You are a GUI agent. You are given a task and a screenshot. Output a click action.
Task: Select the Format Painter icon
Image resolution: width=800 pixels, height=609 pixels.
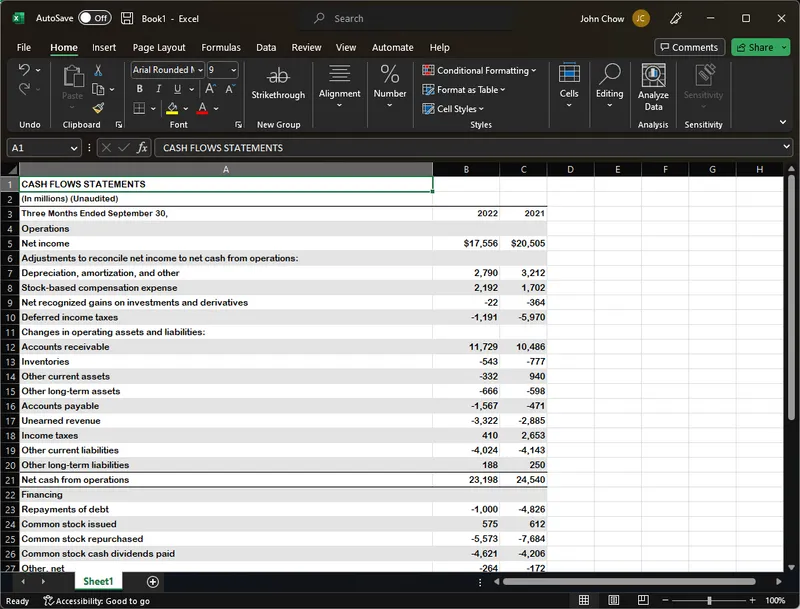pos(98,108)
